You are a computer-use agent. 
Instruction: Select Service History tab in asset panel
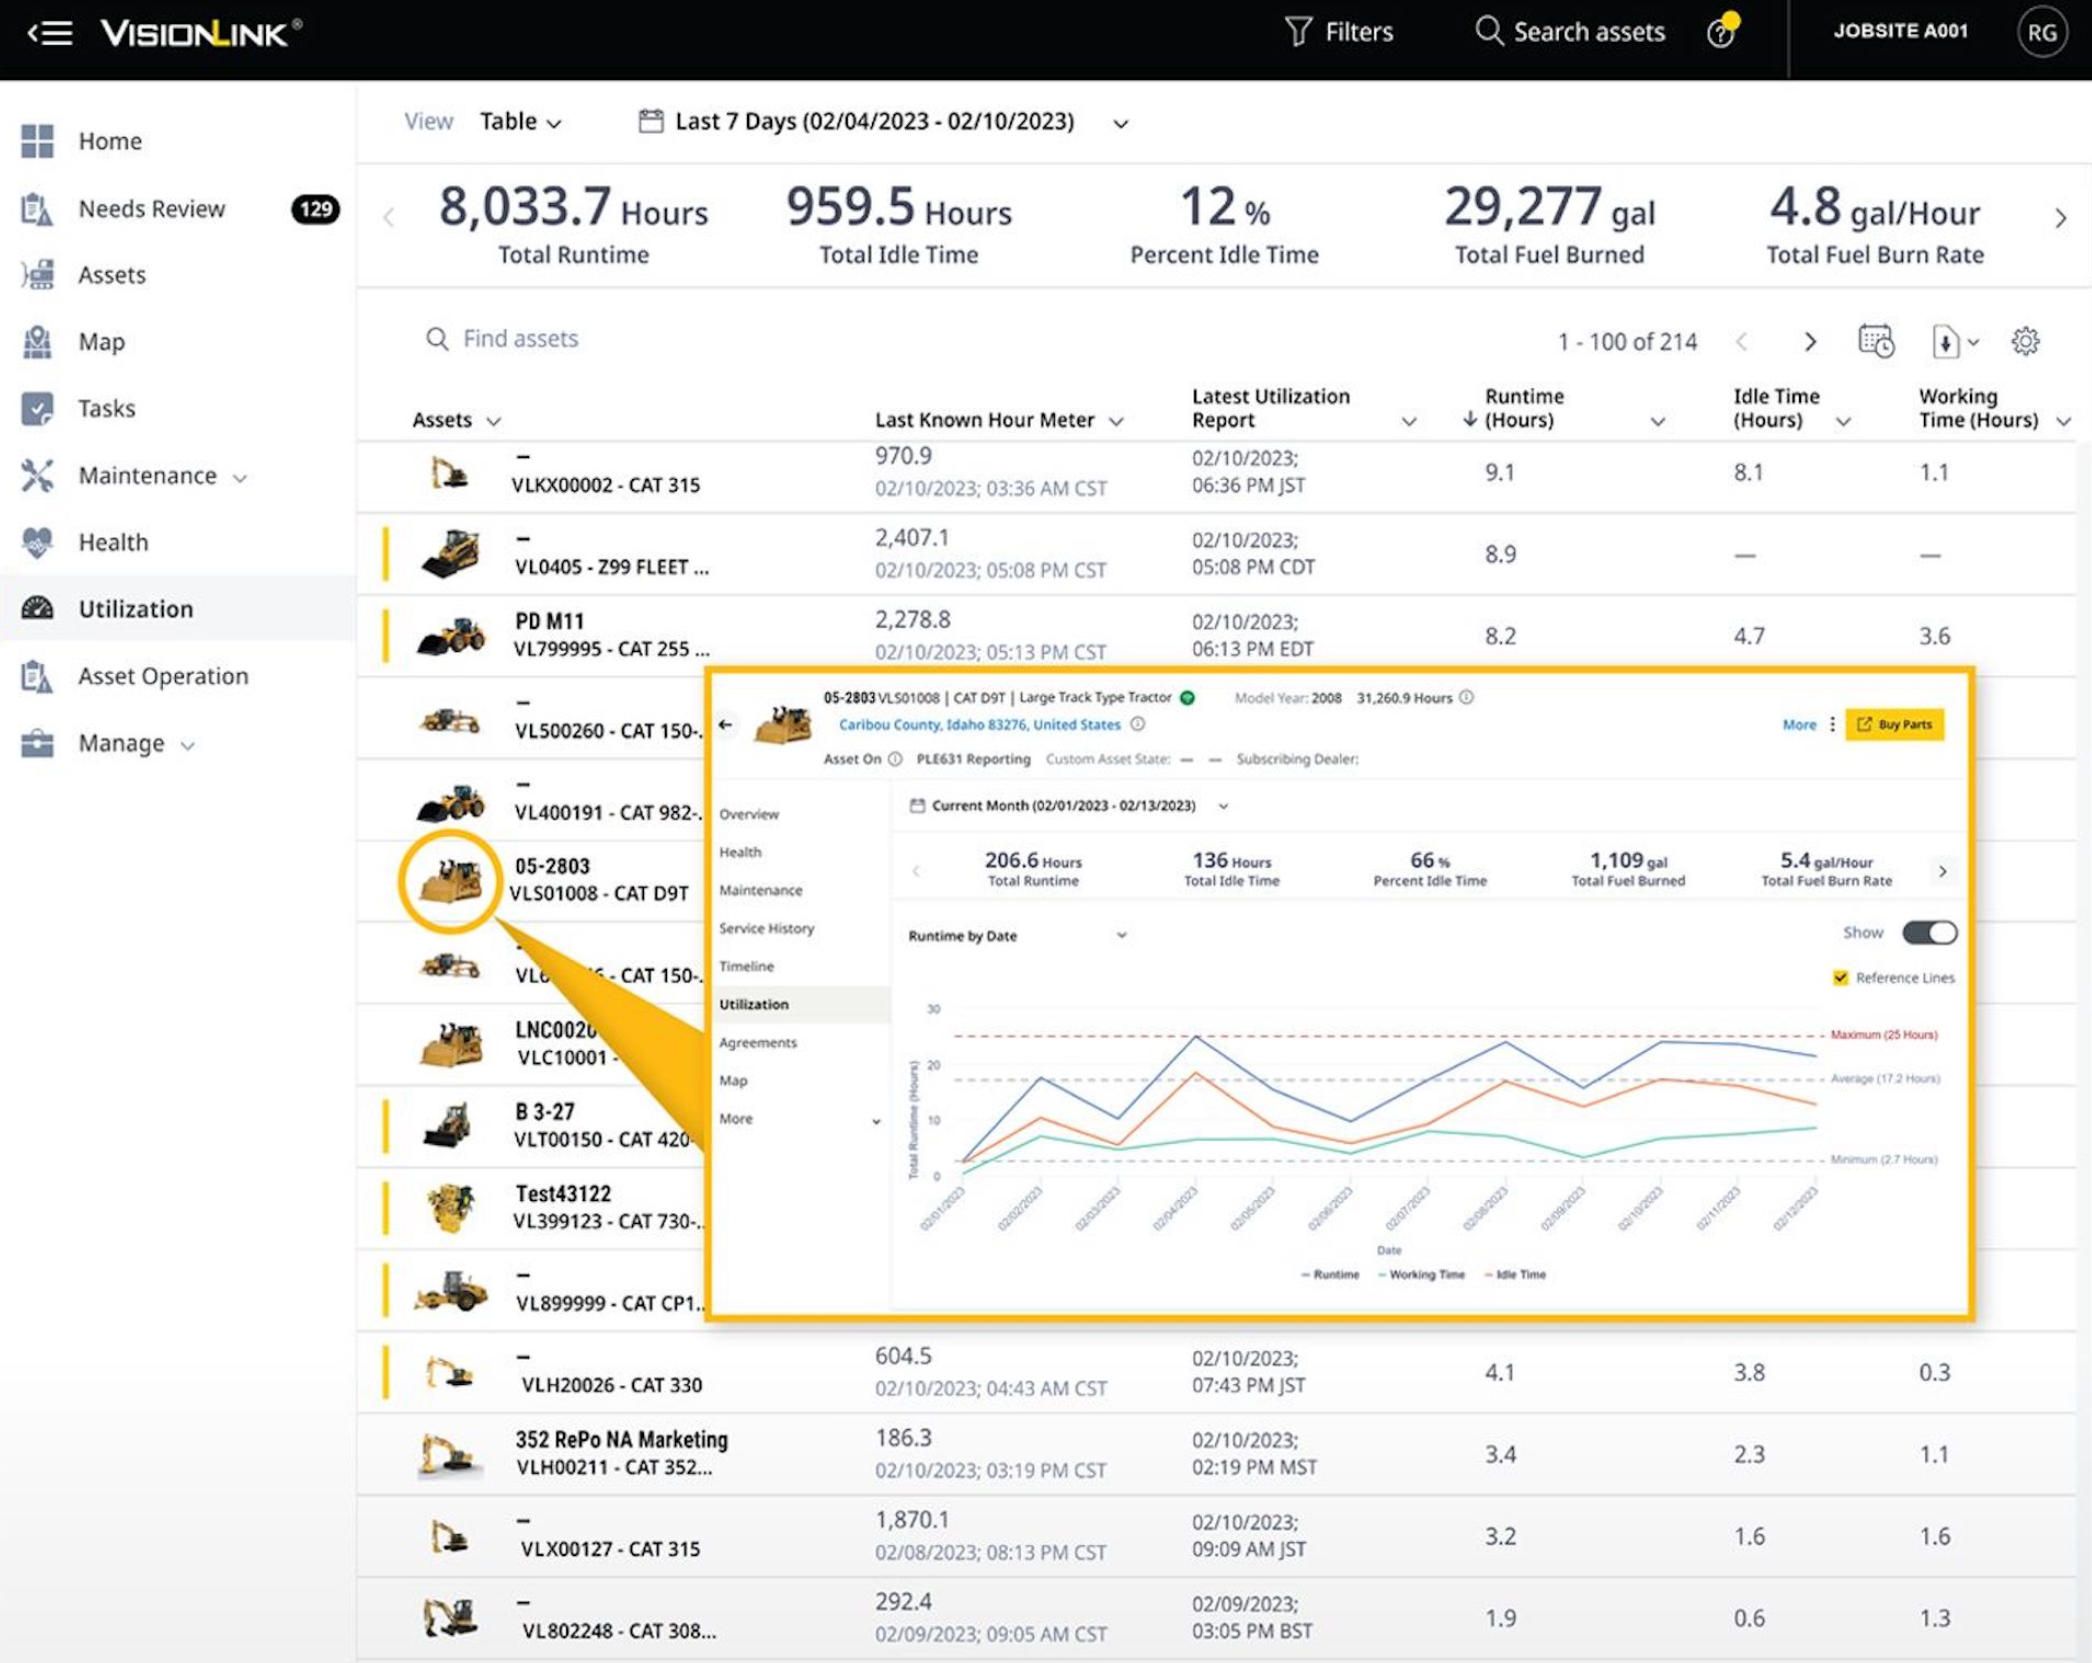[766, 928]
